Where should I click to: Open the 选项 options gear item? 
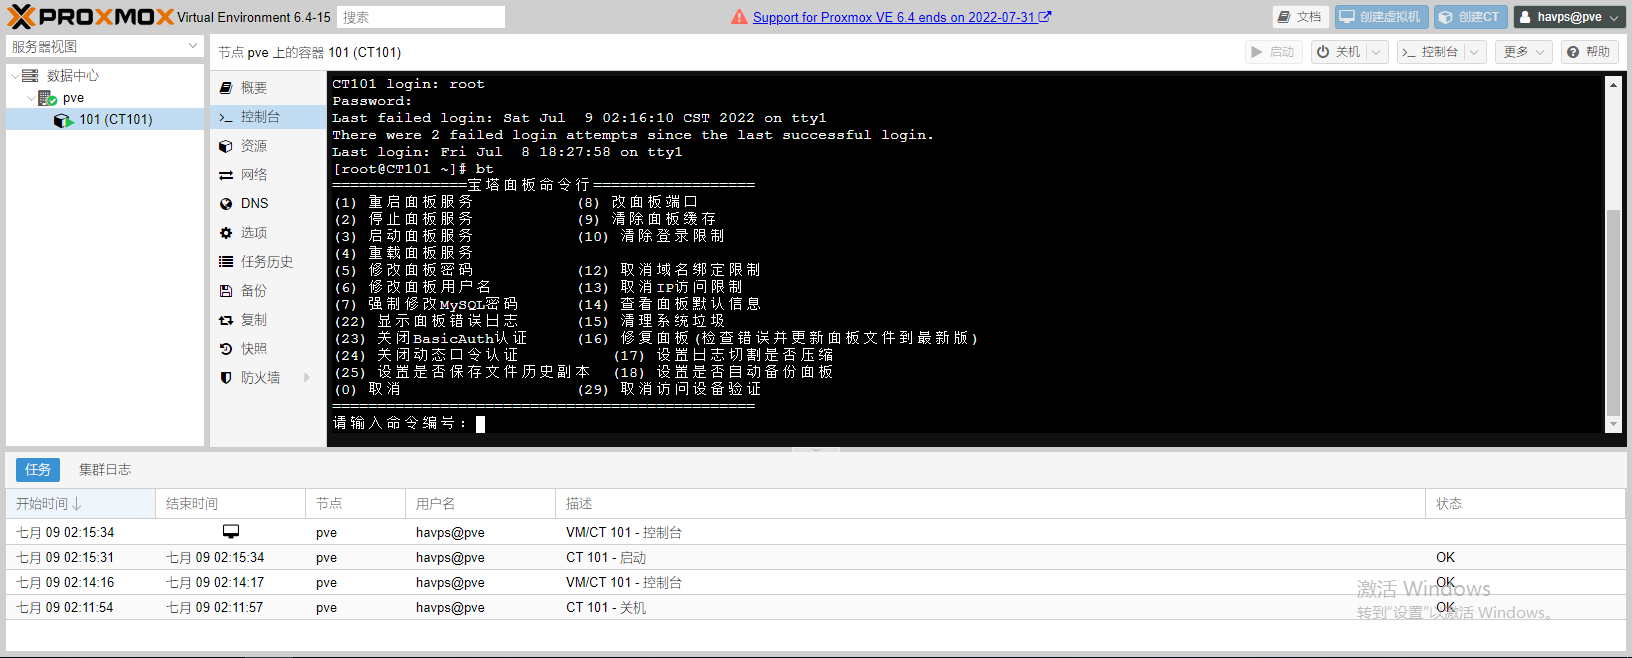(x=253, y=233)
